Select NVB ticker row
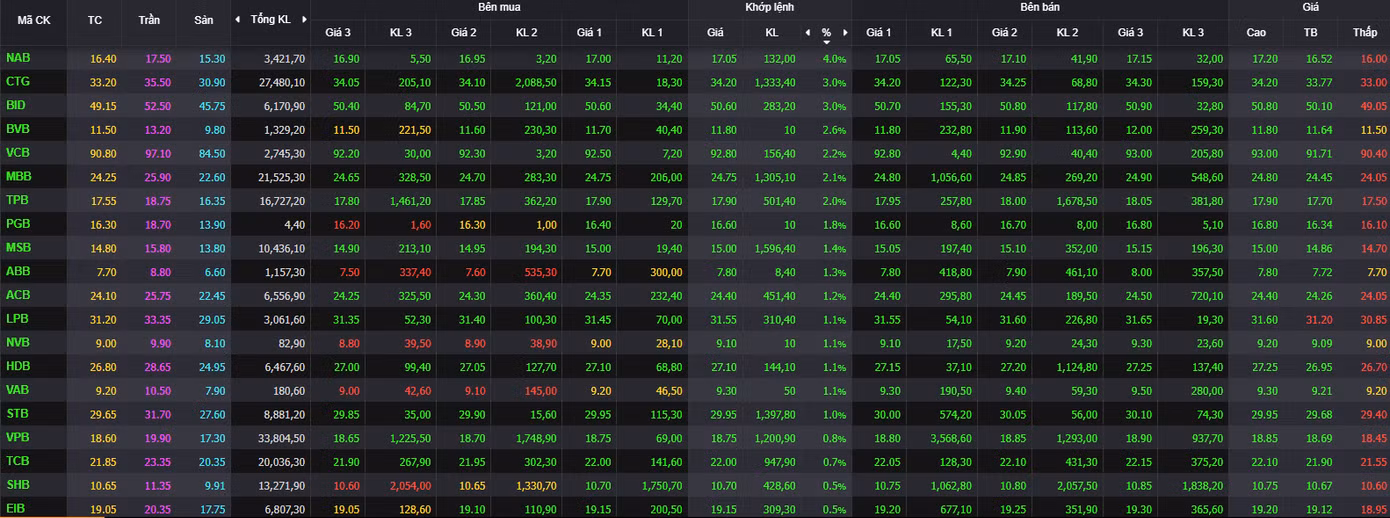 tap(695, 343)
